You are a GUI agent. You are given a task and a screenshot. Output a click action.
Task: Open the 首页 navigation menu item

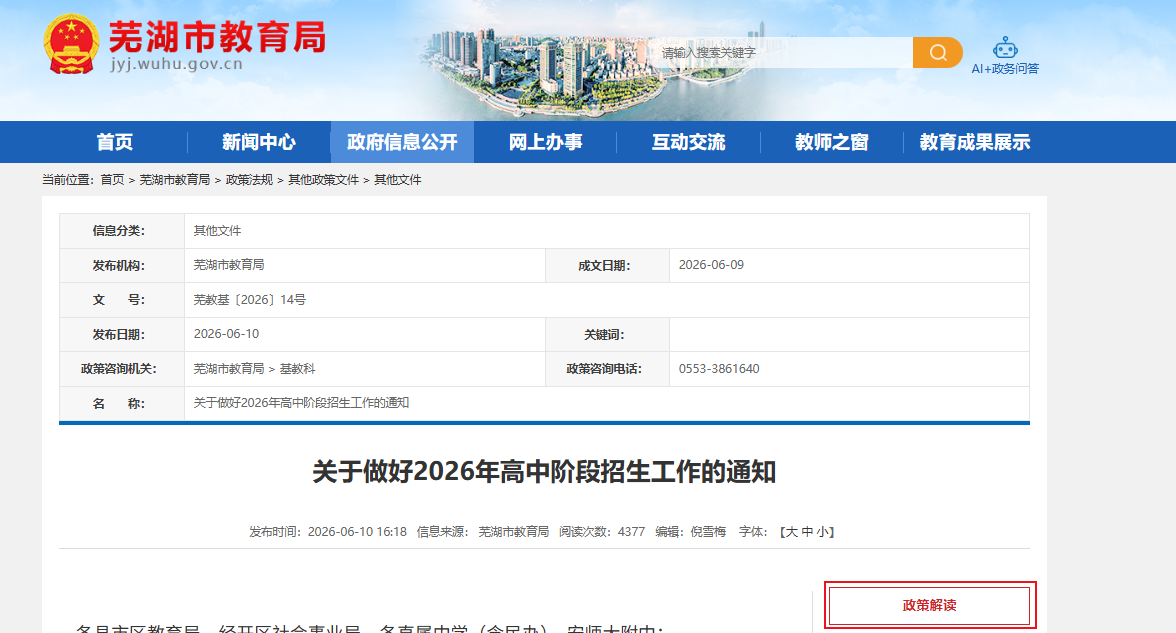tap(115, 142)
